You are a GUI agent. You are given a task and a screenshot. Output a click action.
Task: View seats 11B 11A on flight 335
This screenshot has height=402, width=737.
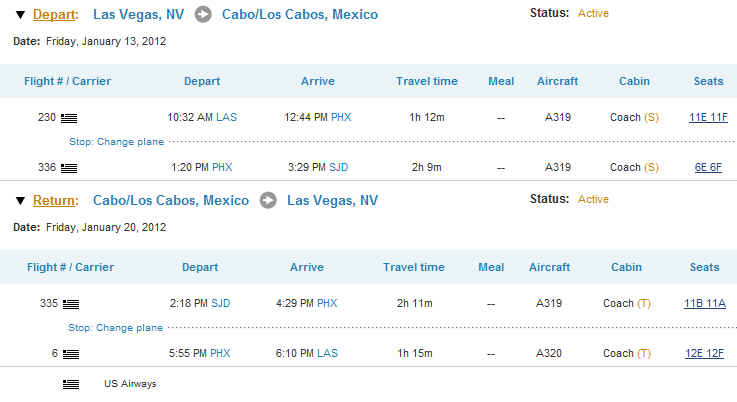(705, 304)
